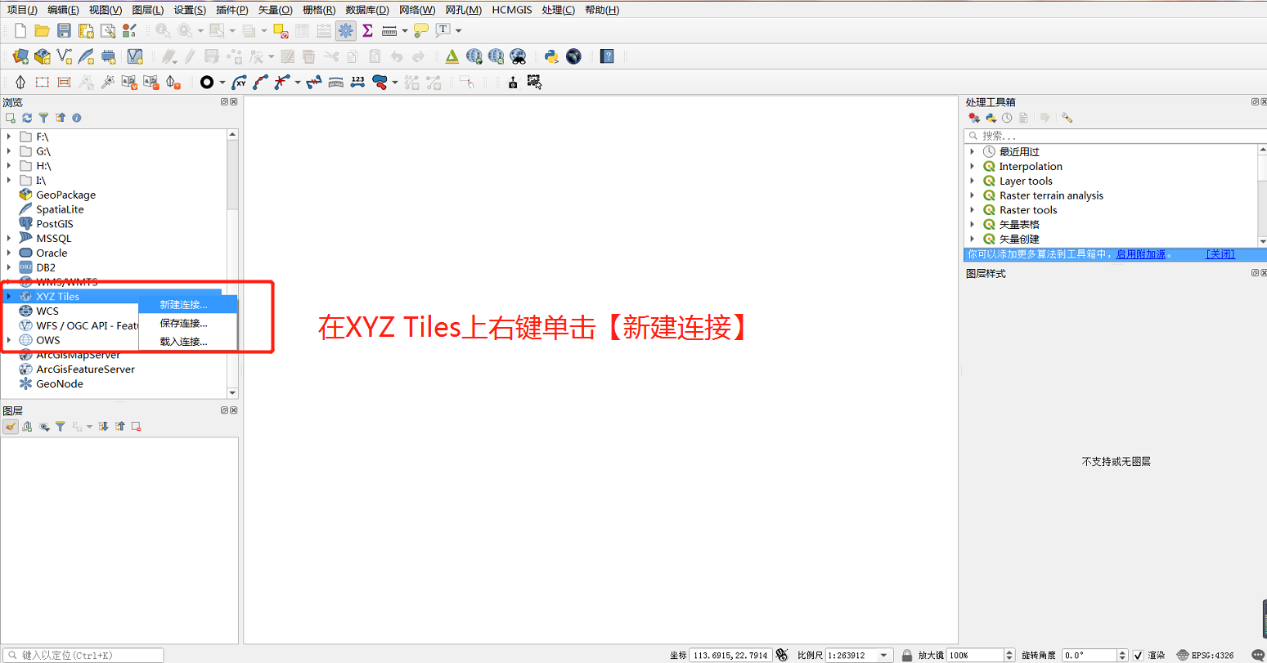1267x663 pixels.
Task: Expand the Raster terrain analysis group
Action: [972, 196]
